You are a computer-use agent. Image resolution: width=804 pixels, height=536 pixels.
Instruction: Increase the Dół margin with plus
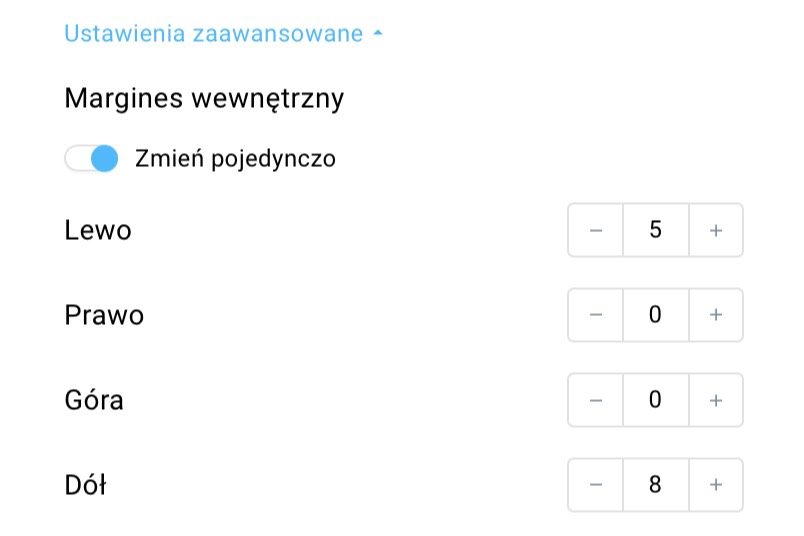click(x=716, y=485)
